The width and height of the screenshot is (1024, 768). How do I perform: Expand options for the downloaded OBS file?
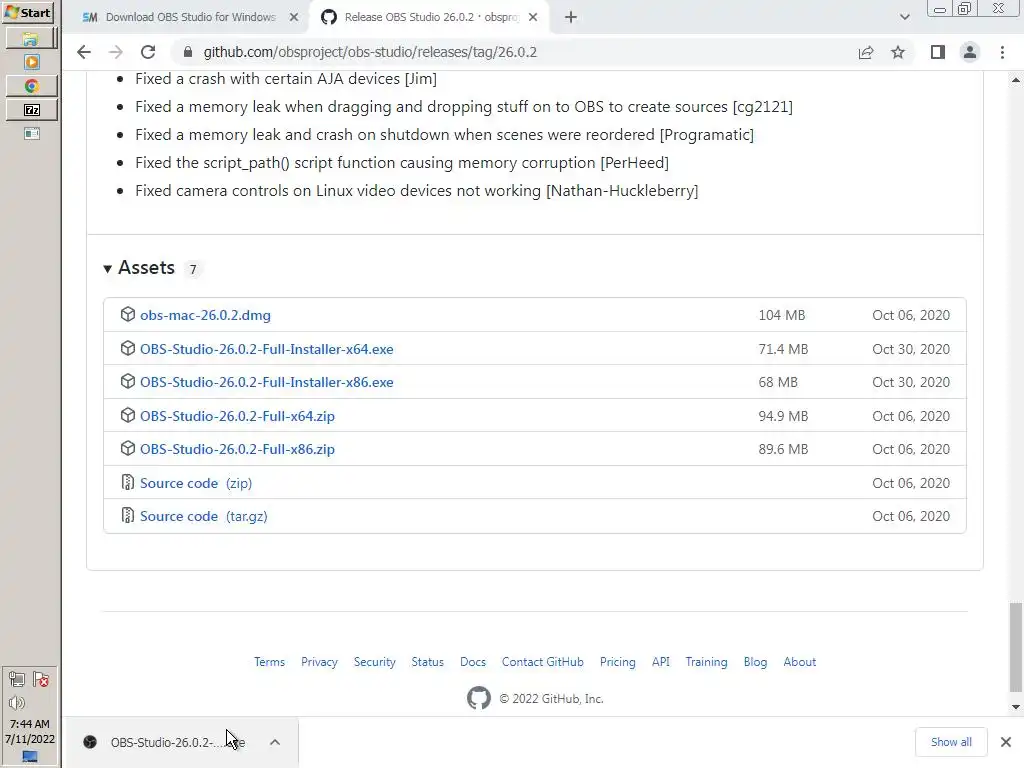[275, 742]
